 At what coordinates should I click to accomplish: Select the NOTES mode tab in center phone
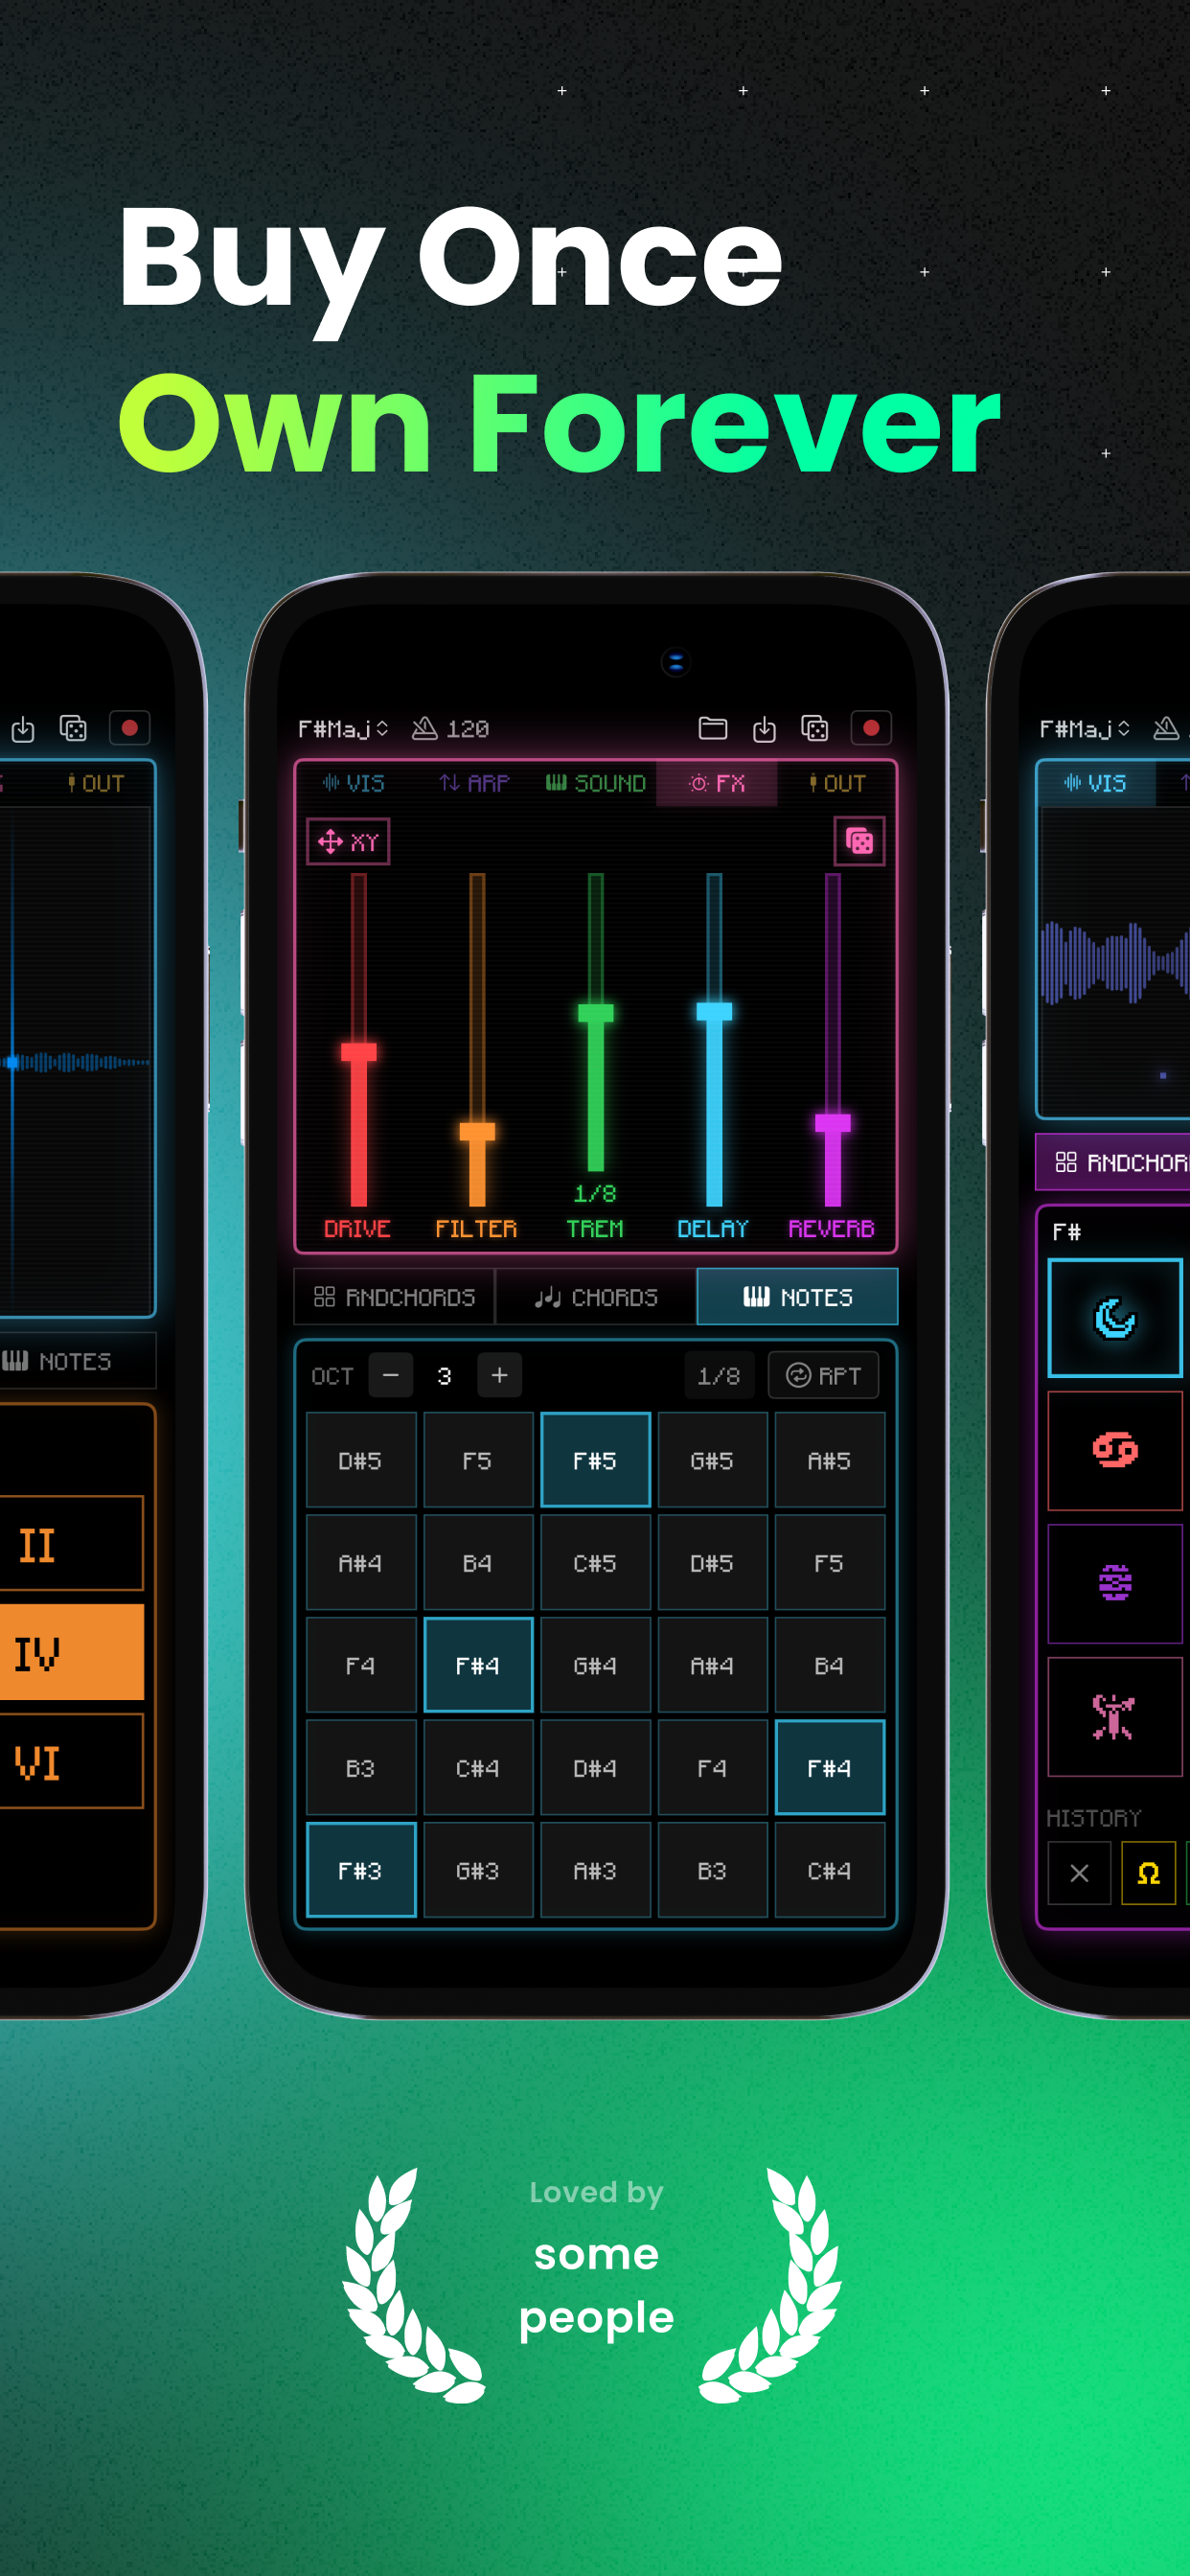pos(797,1297)
